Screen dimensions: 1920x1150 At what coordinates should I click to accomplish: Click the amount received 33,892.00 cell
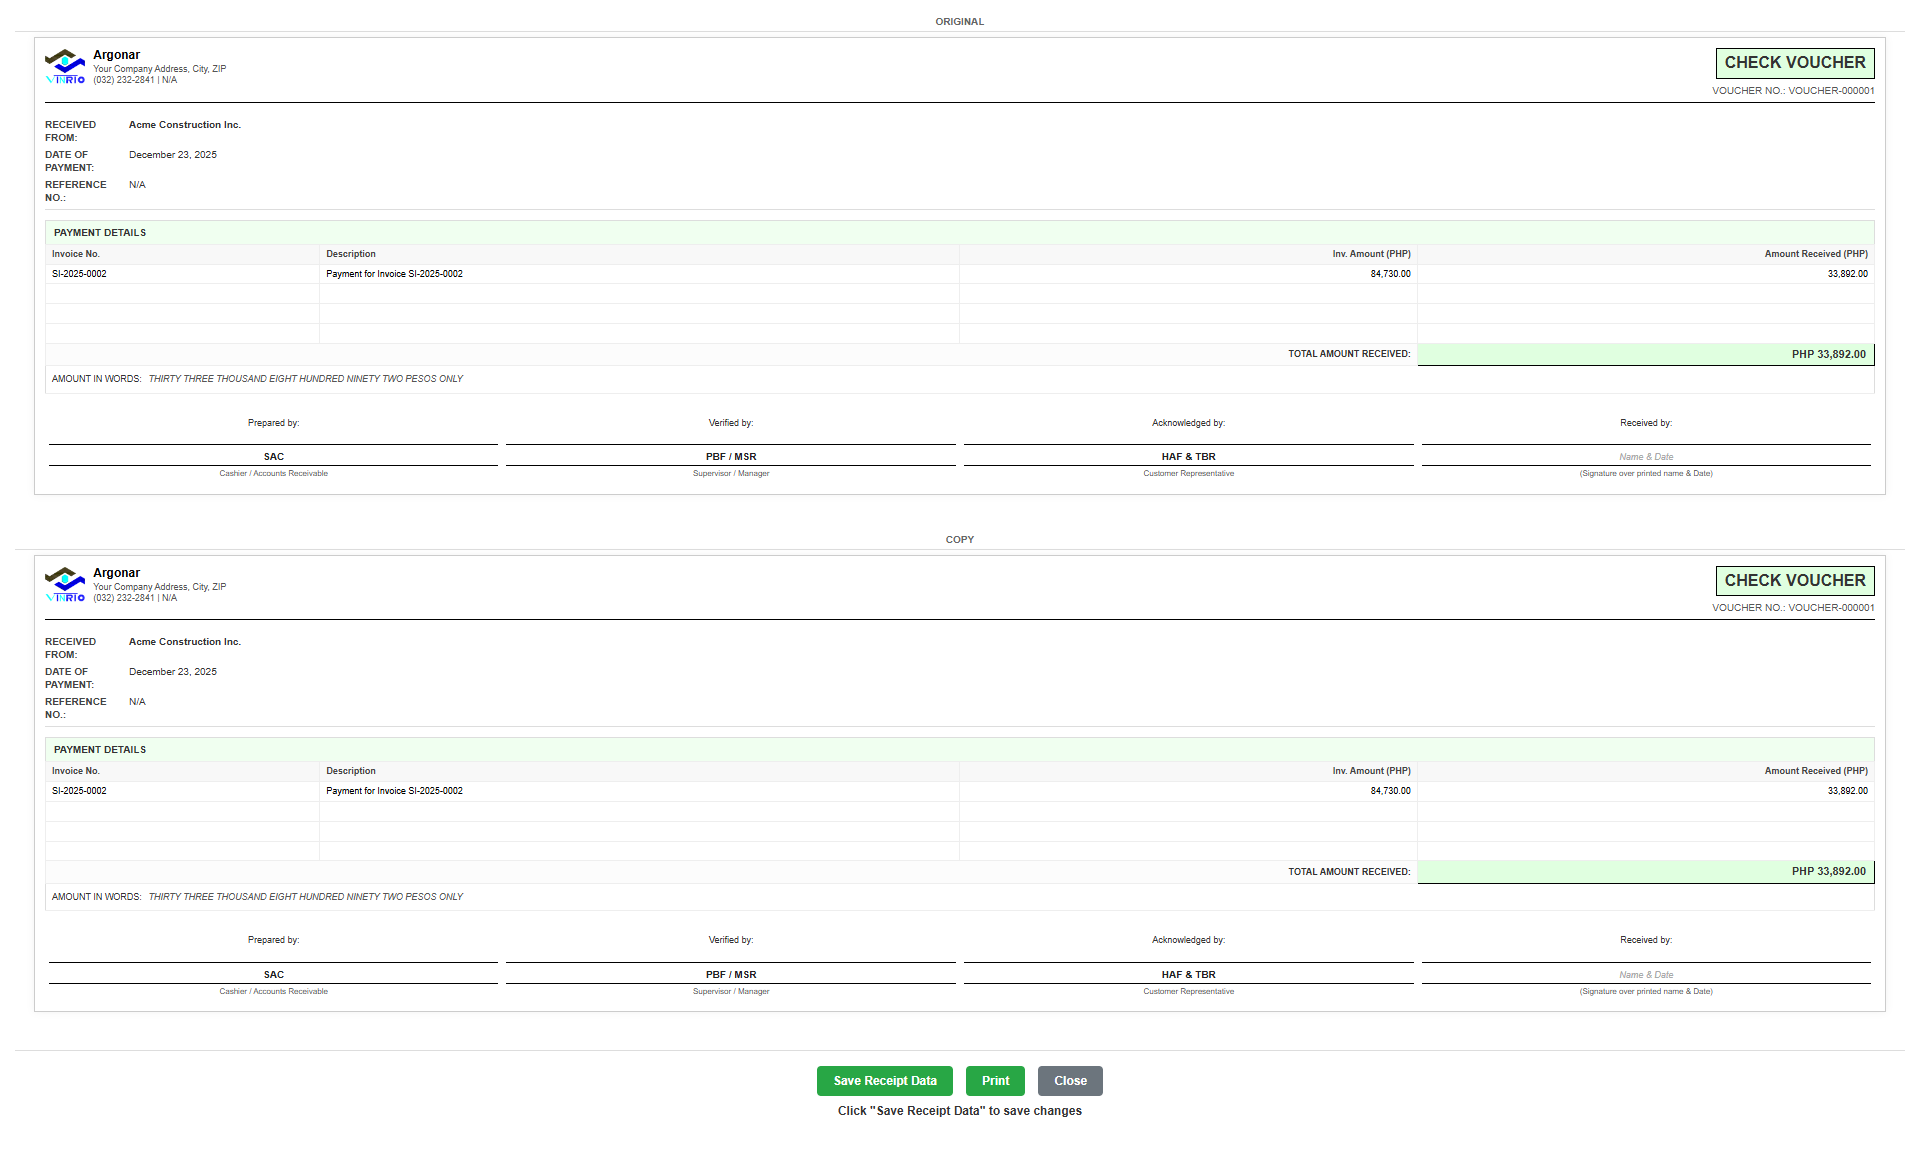coord(1841,272)
